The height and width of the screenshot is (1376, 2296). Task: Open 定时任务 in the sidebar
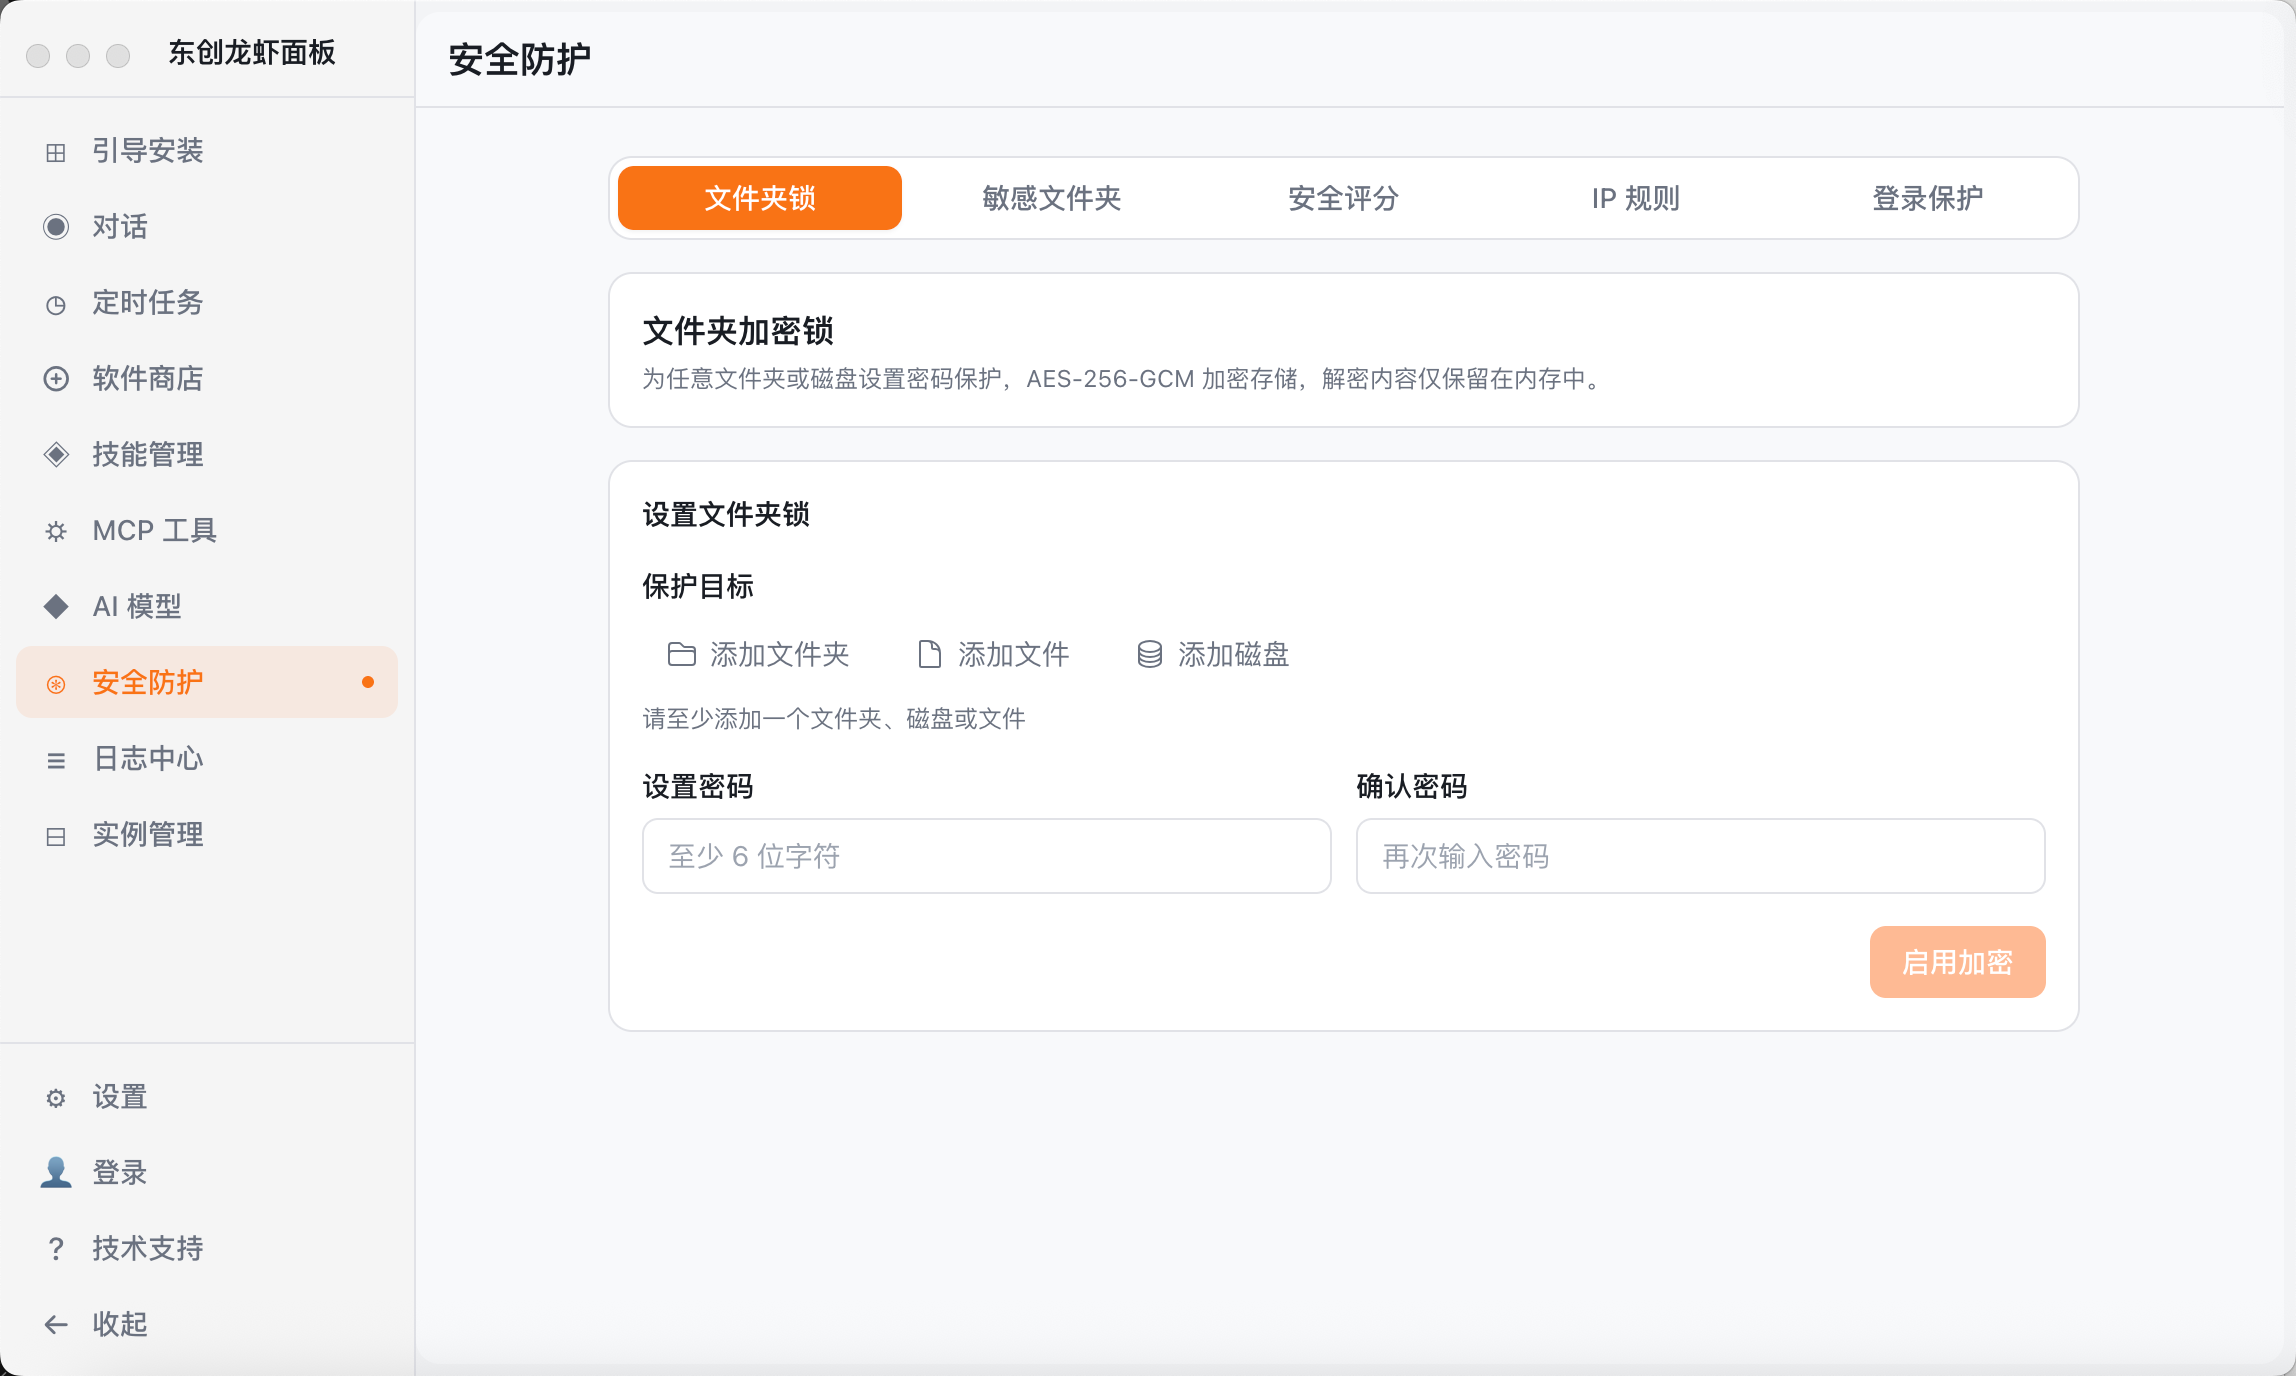tap(207, 302)
